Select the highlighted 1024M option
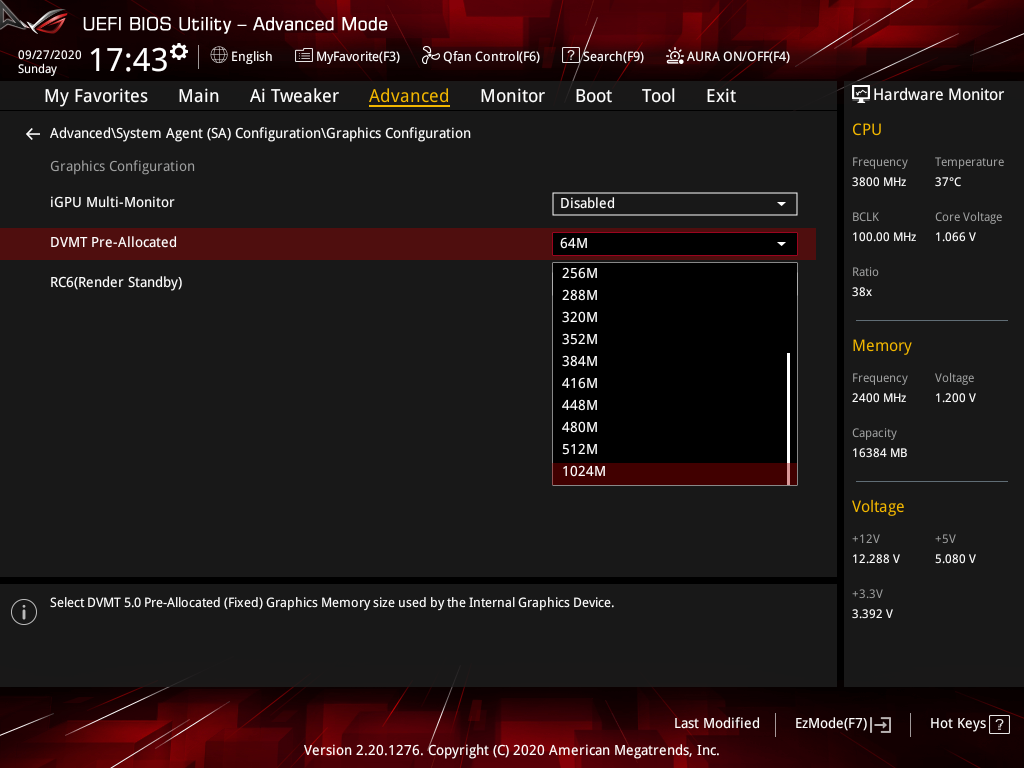Image resolution: width=1024 pixels, height=768 pixels. 670,472
